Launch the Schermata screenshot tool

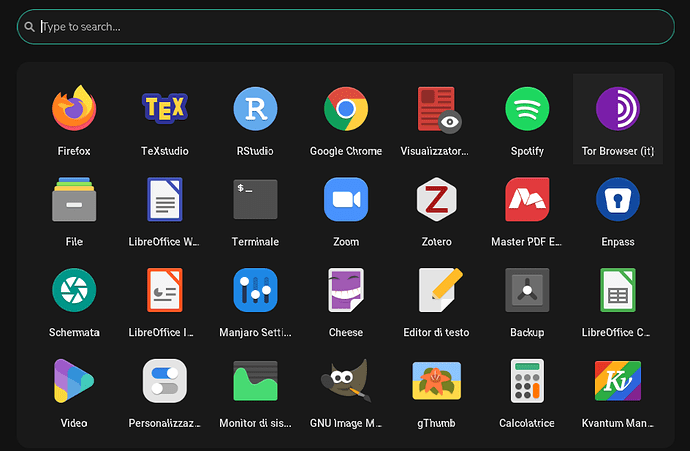point(74,290)
